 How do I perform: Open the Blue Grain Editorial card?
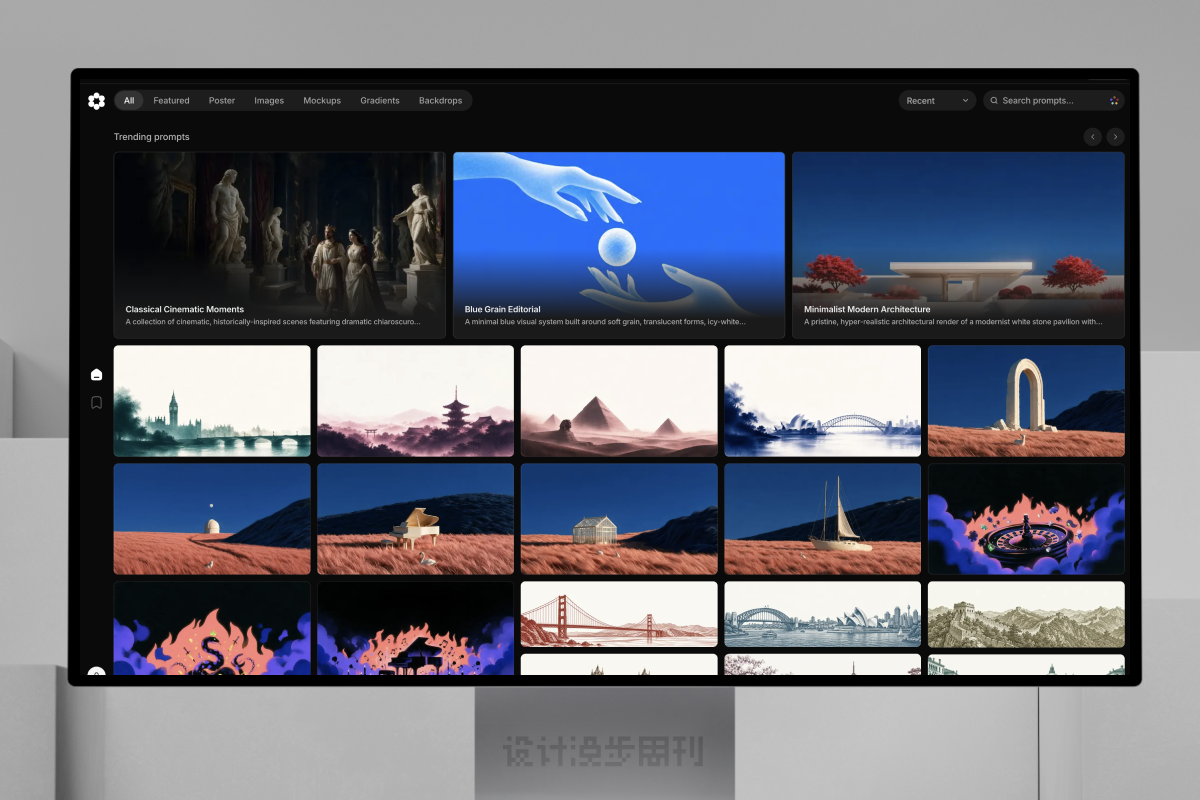coord(619,245)
